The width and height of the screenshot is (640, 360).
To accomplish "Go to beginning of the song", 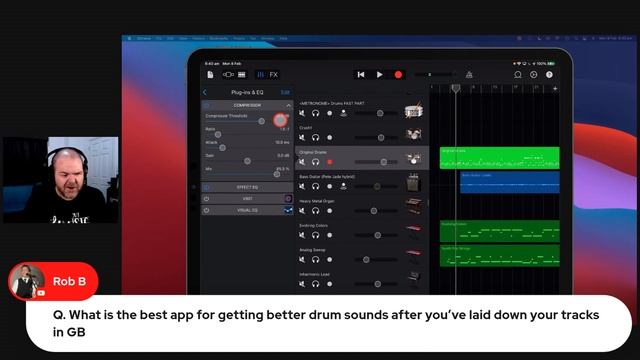I will click(361, 75).
